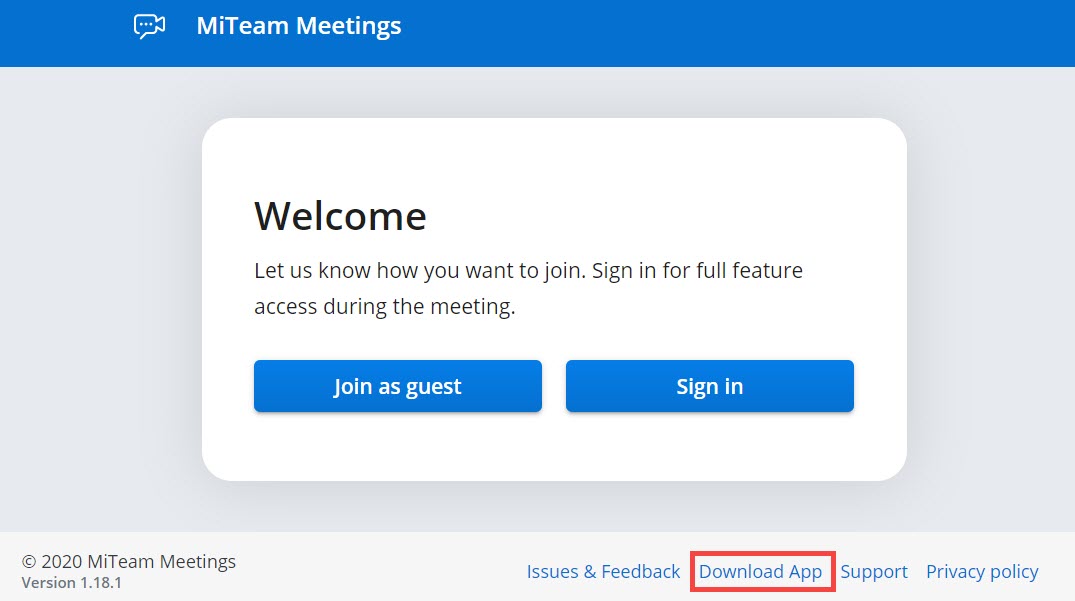
Task: Click the 'Let us know how you want to join' text
Action: coord(420,271)
